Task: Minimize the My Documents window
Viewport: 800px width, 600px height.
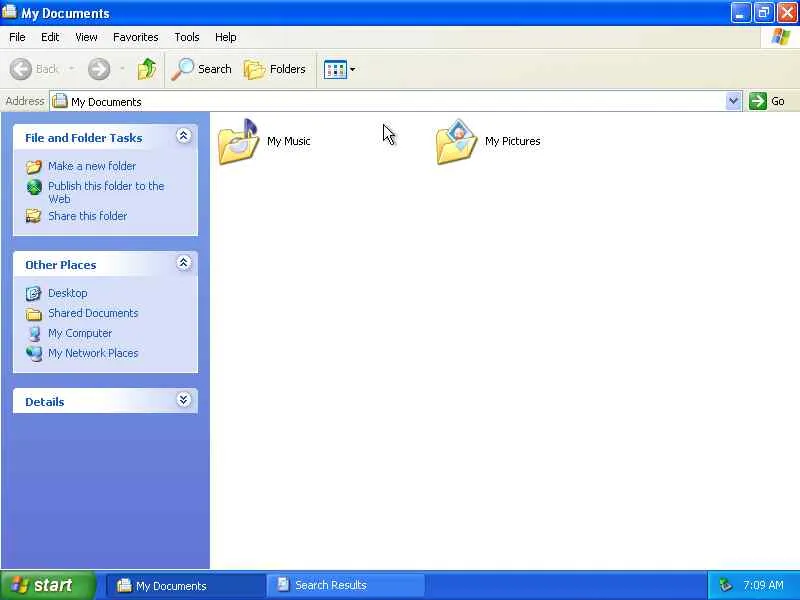Action: [x=740, y=13]
